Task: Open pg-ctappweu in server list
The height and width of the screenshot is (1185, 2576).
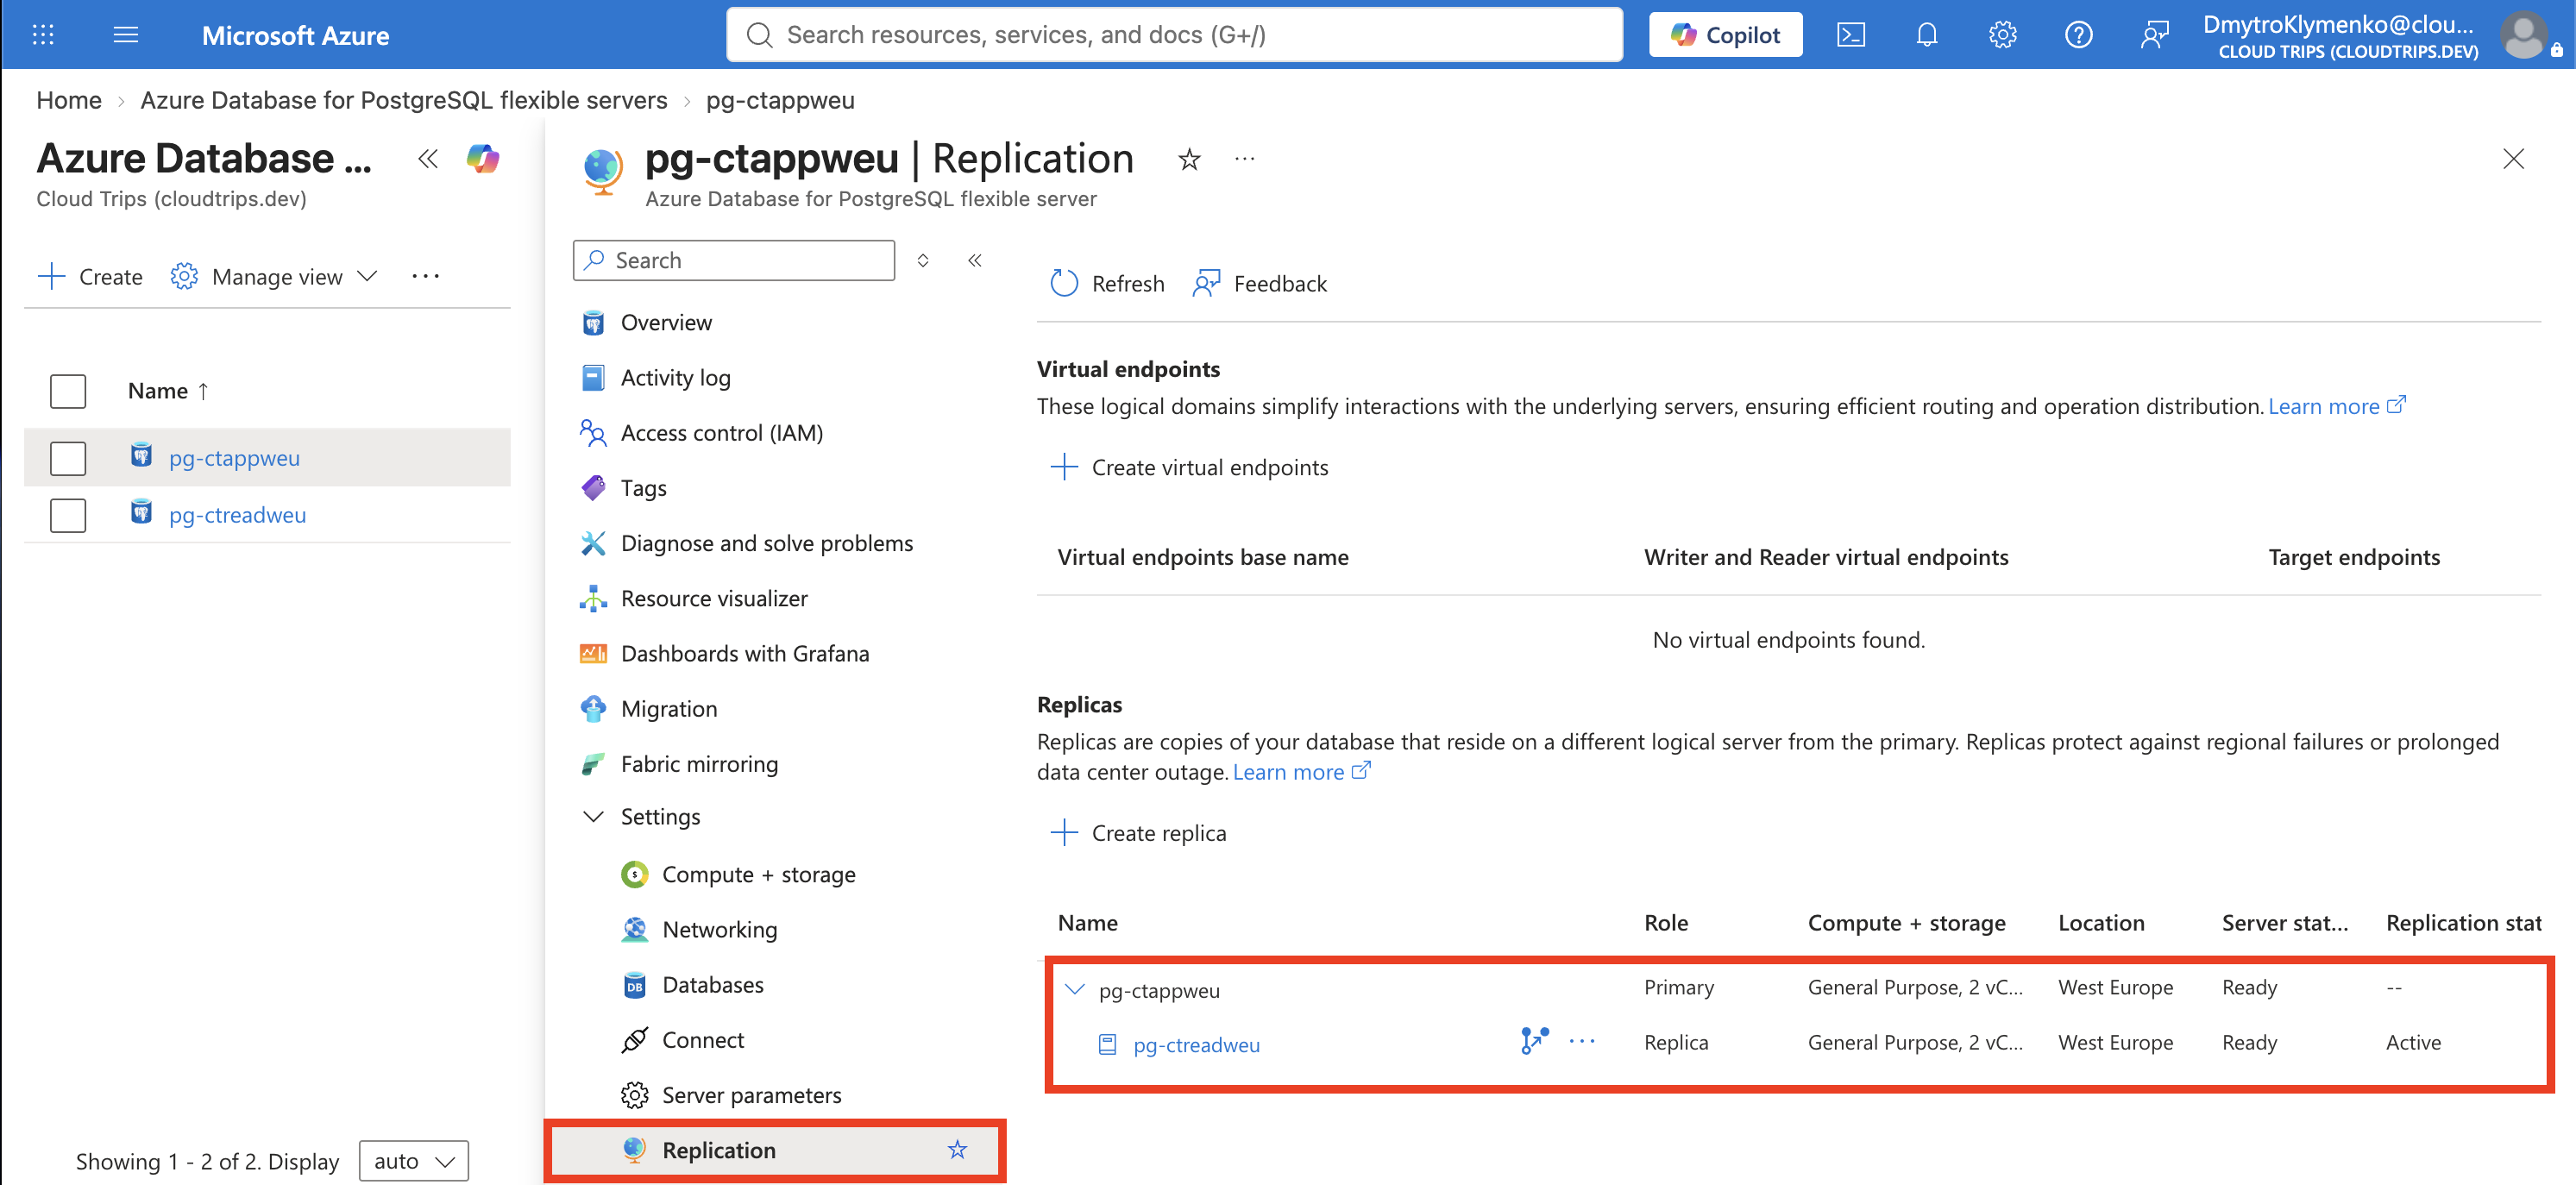Action: pos(234,458)
